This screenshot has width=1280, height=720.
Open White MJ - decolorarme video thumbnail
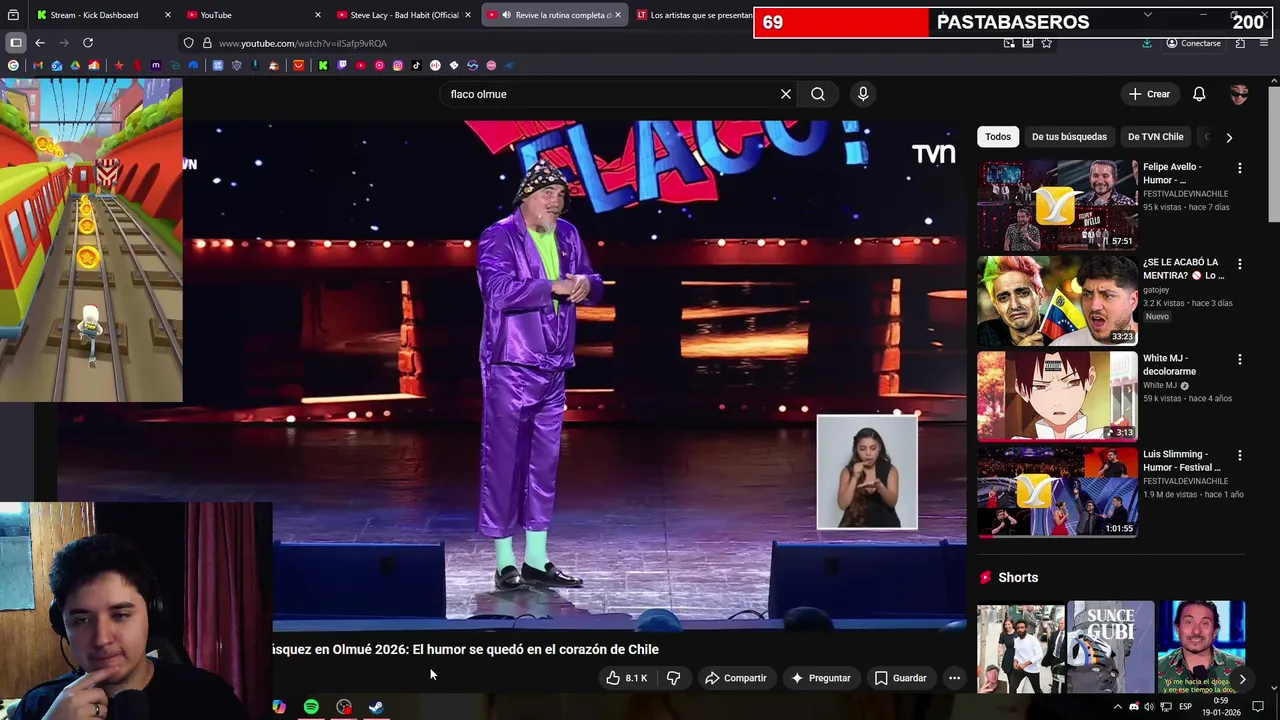(x=1057, y=396)
